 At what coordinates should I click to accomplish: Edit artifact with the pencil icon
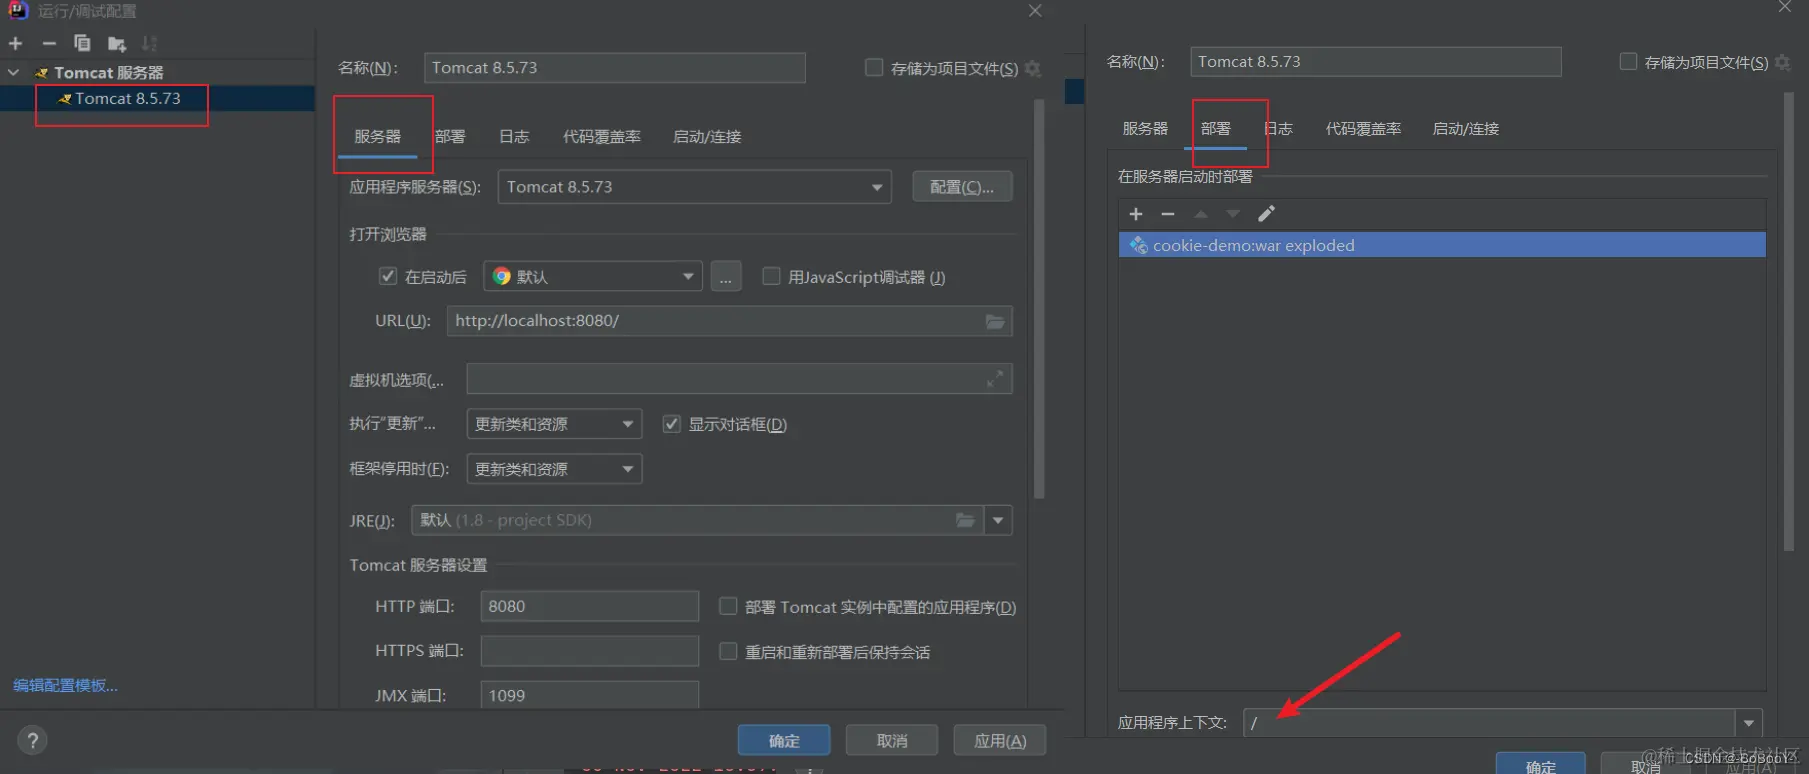coord(1266,213)
